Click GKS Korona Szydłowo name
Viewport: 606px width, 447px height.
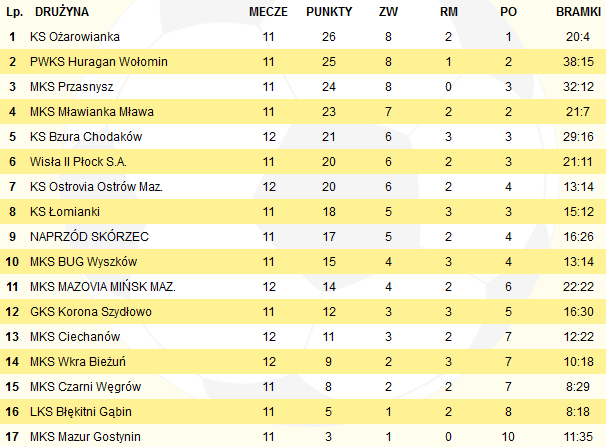[x=91, y=312]
